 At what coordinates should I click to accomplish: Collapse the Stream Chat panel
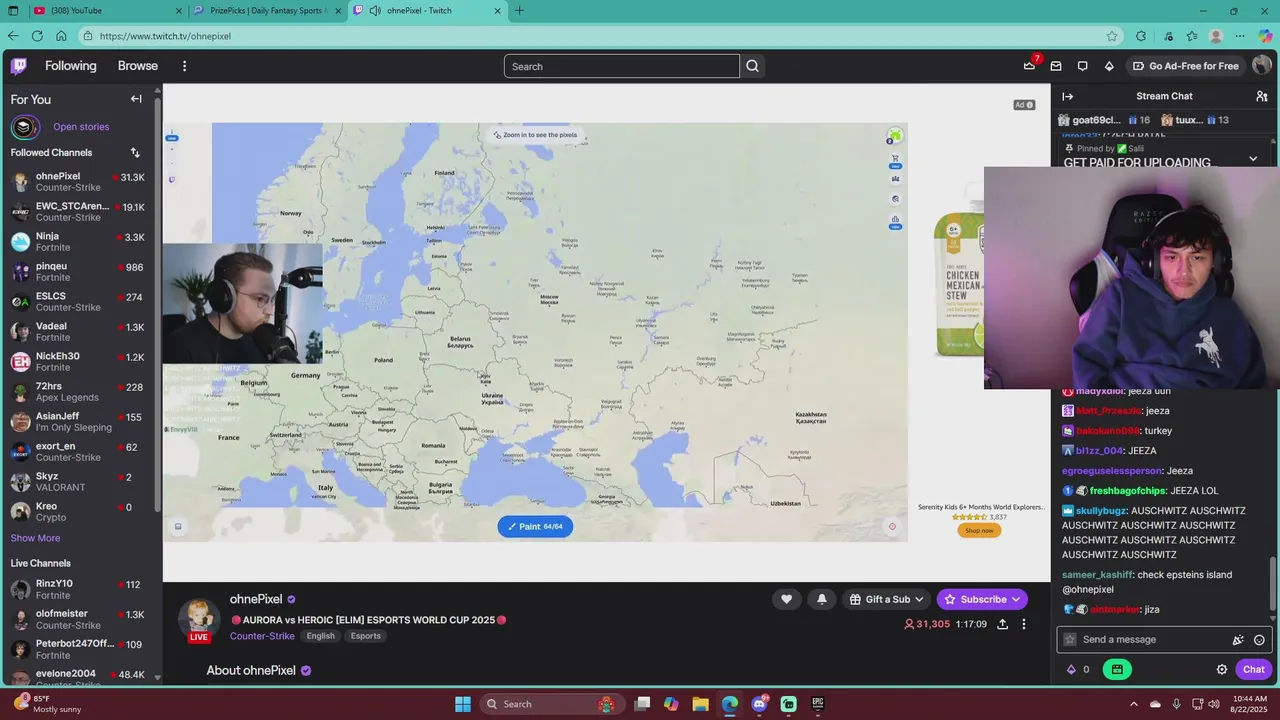coord(1067,96)
